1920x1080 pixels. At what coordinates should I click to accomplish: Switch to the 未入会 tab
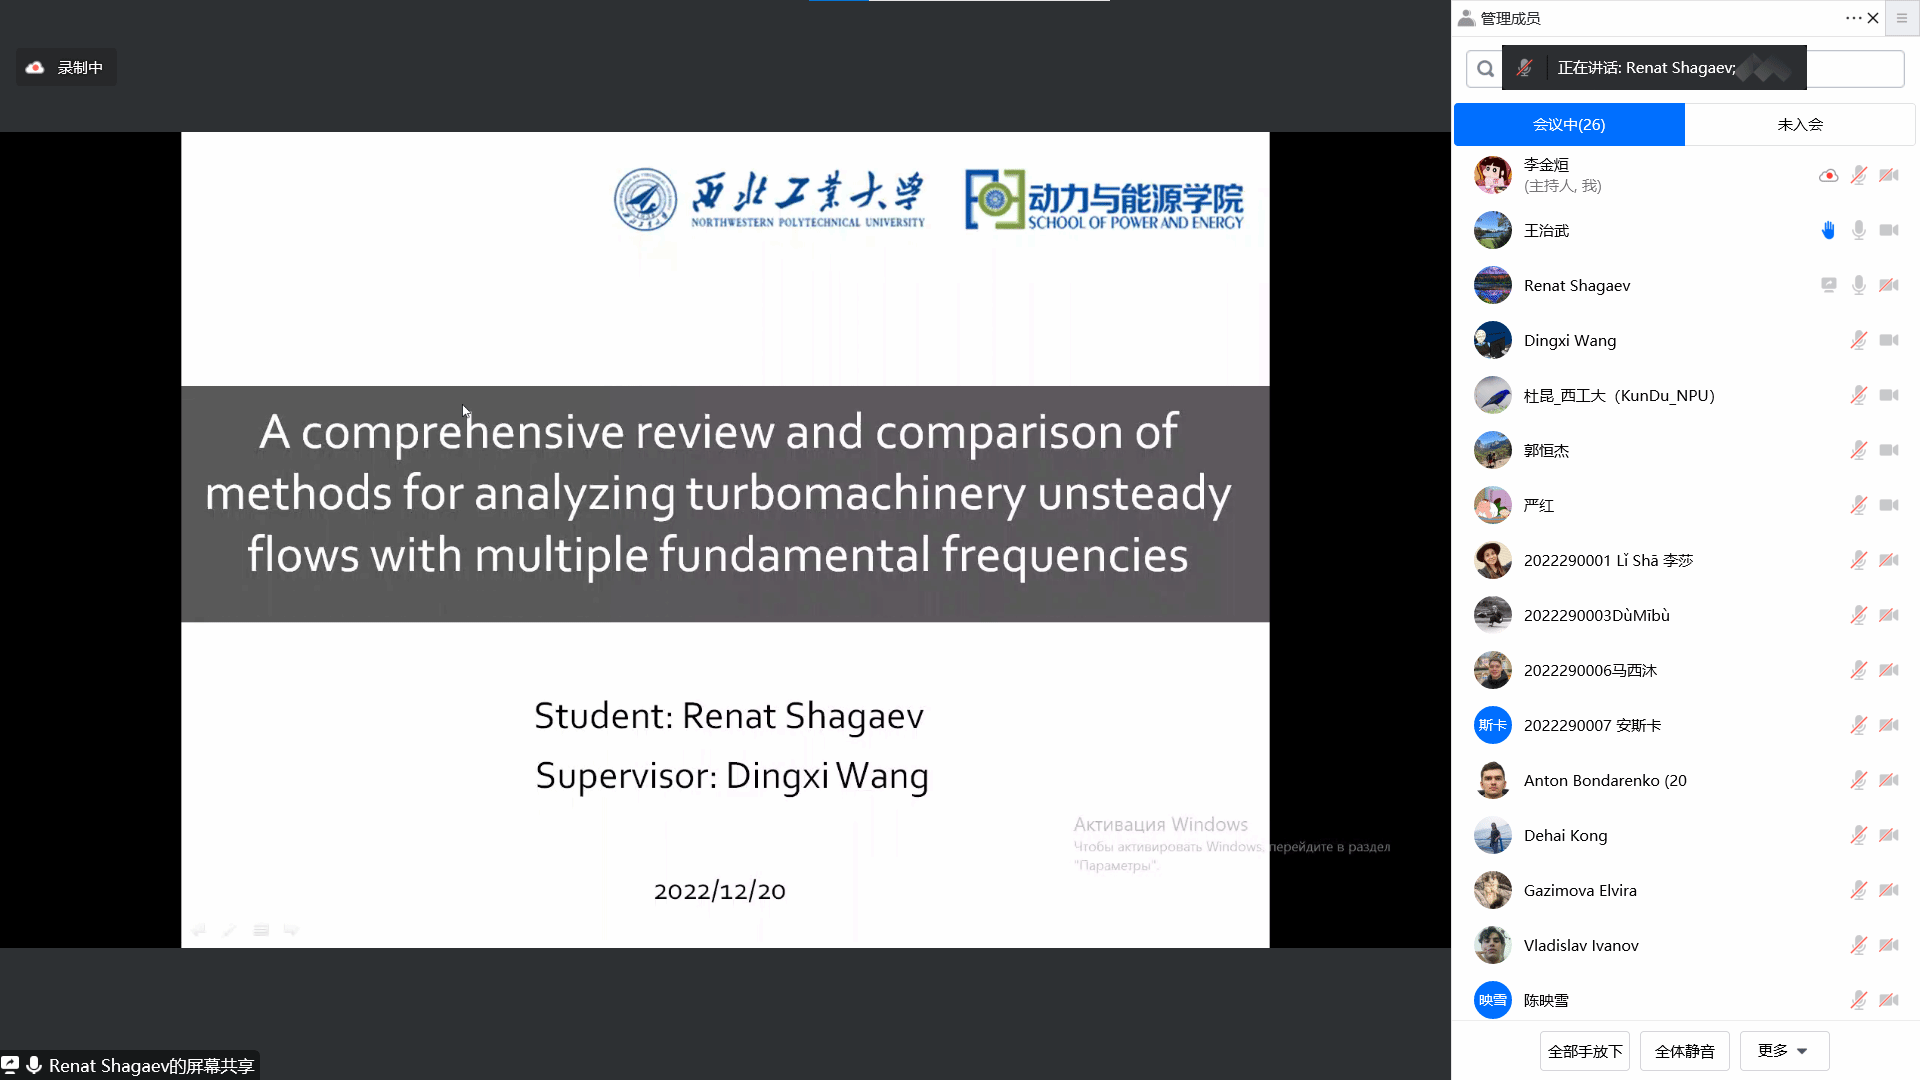pyautogui.click(x=1799, y=125)
